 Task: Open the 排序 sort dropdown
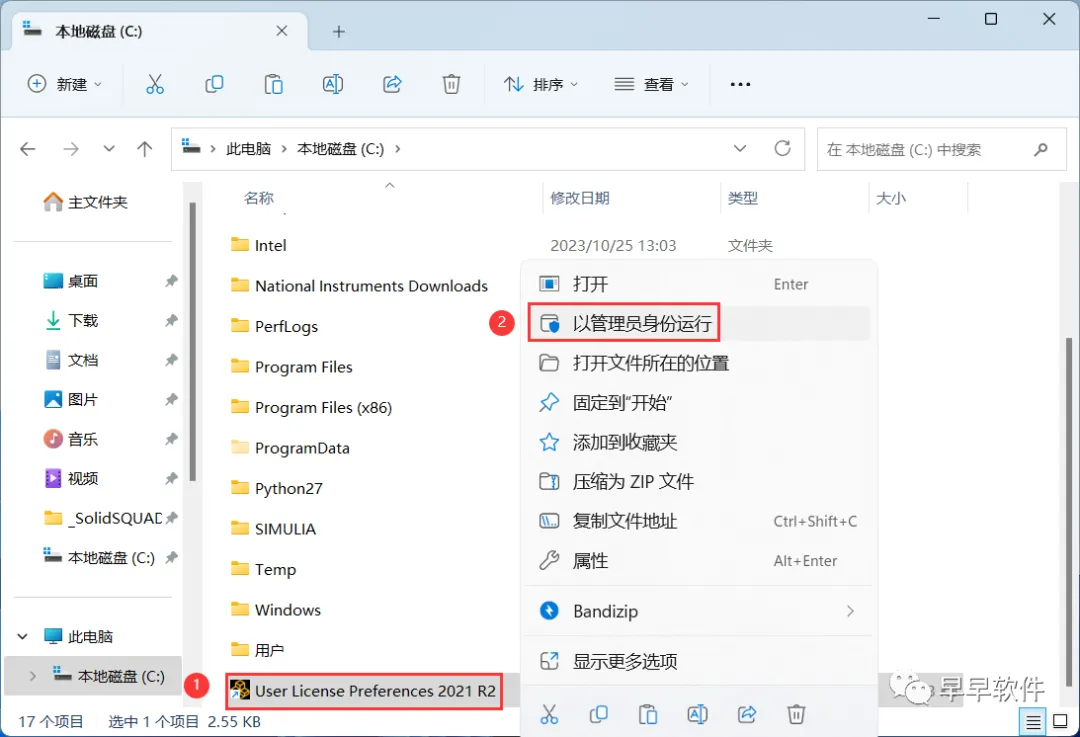[x=541, y=84]
